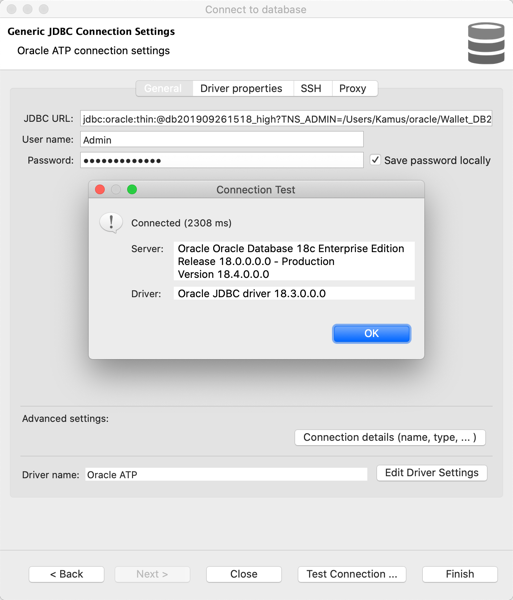Click the Close button at bottom

pos(244,574)
